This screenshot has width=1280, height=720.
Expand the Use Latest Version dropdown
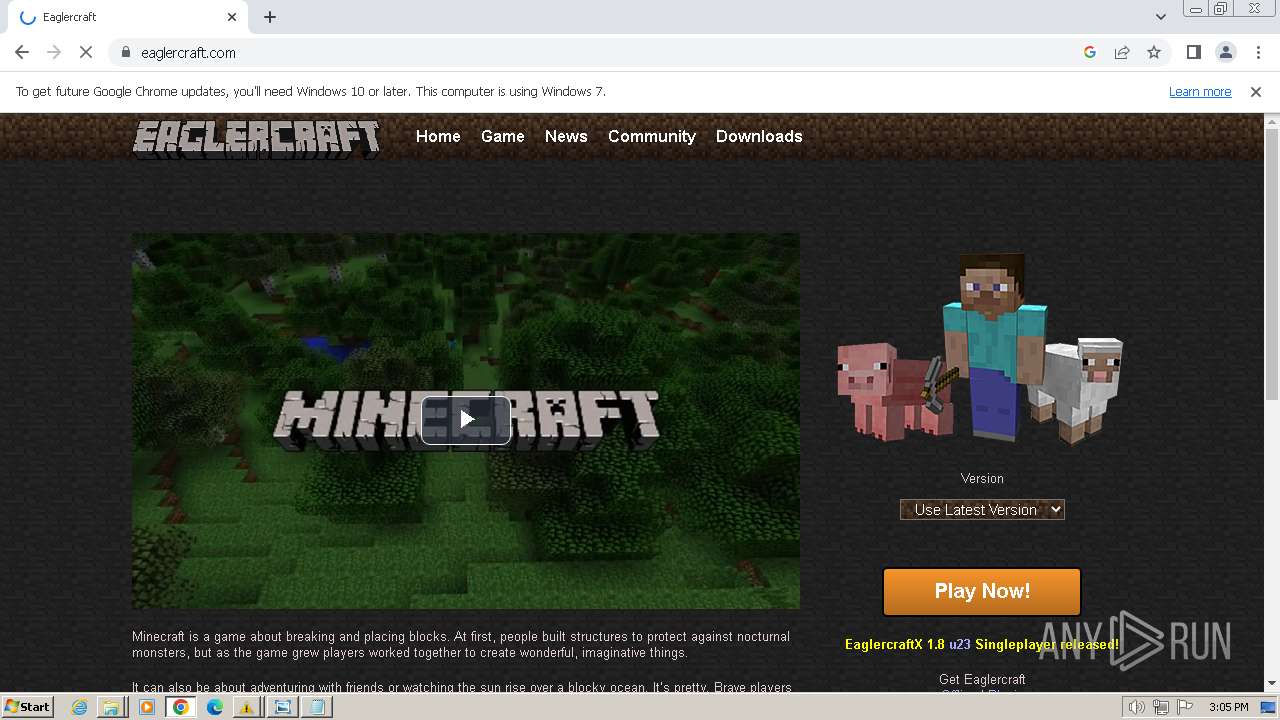pyautogui.click(x=982, y=509)
